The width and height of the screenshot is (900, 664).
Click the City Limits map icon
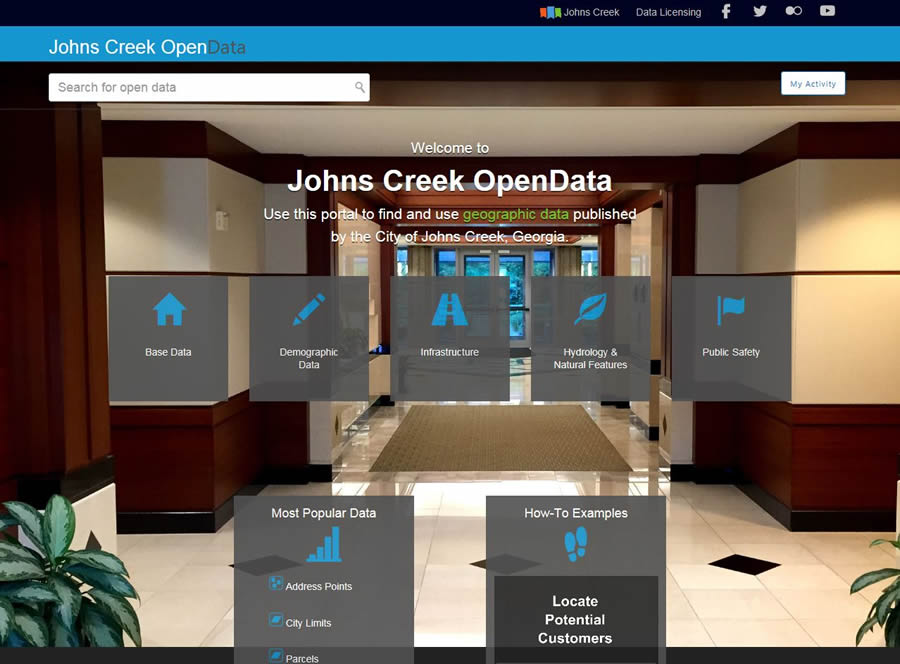click(x=274, y=621)
